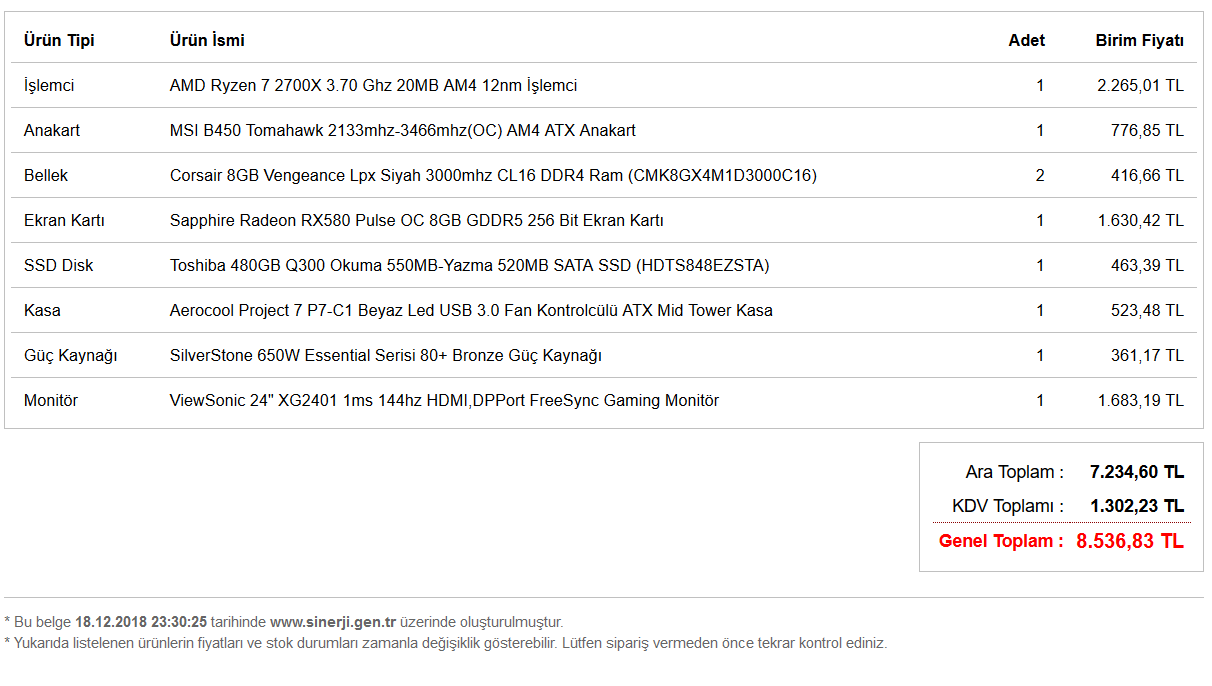Click the quantity 1 in Monitör row
This screenshot has width=1212, height=686.
tap(1040, 401)
